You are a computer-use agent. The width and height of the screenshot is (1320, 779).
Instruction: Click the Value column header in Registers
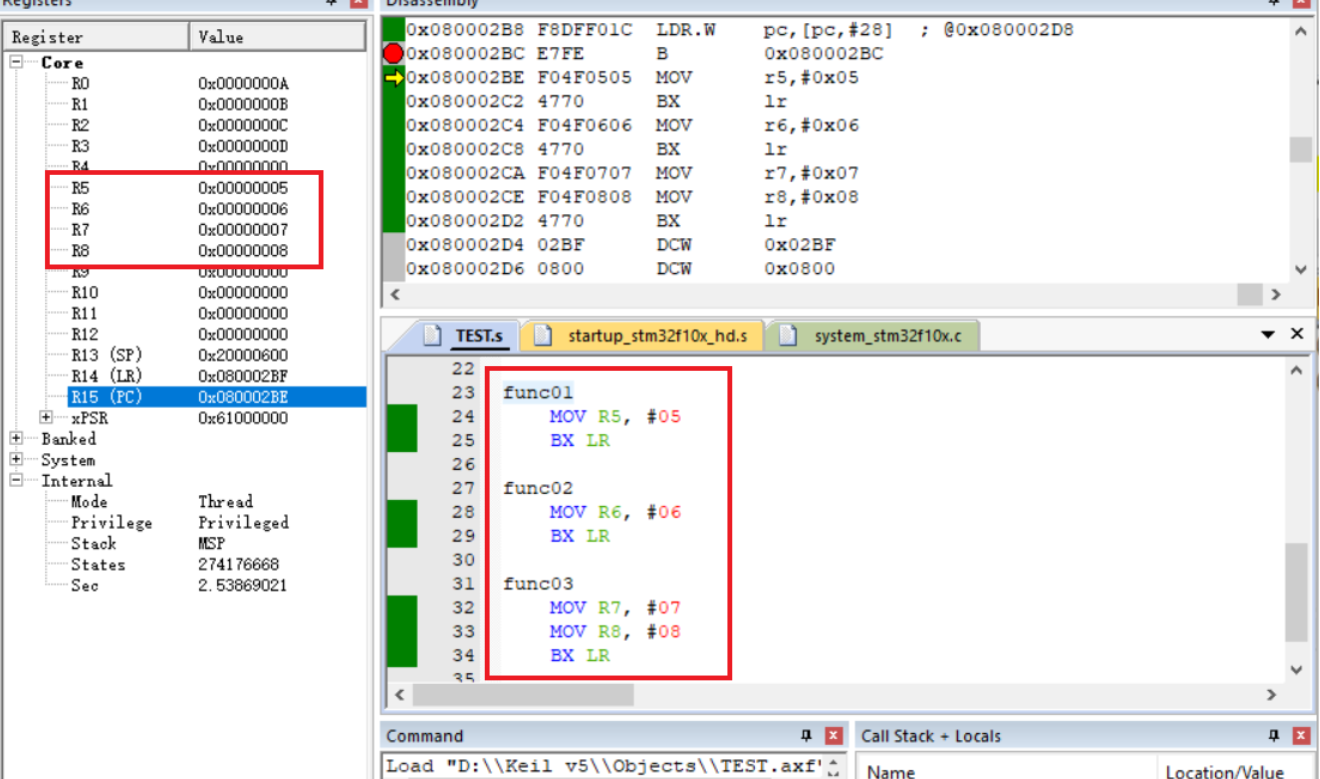[x=278, y=37]
